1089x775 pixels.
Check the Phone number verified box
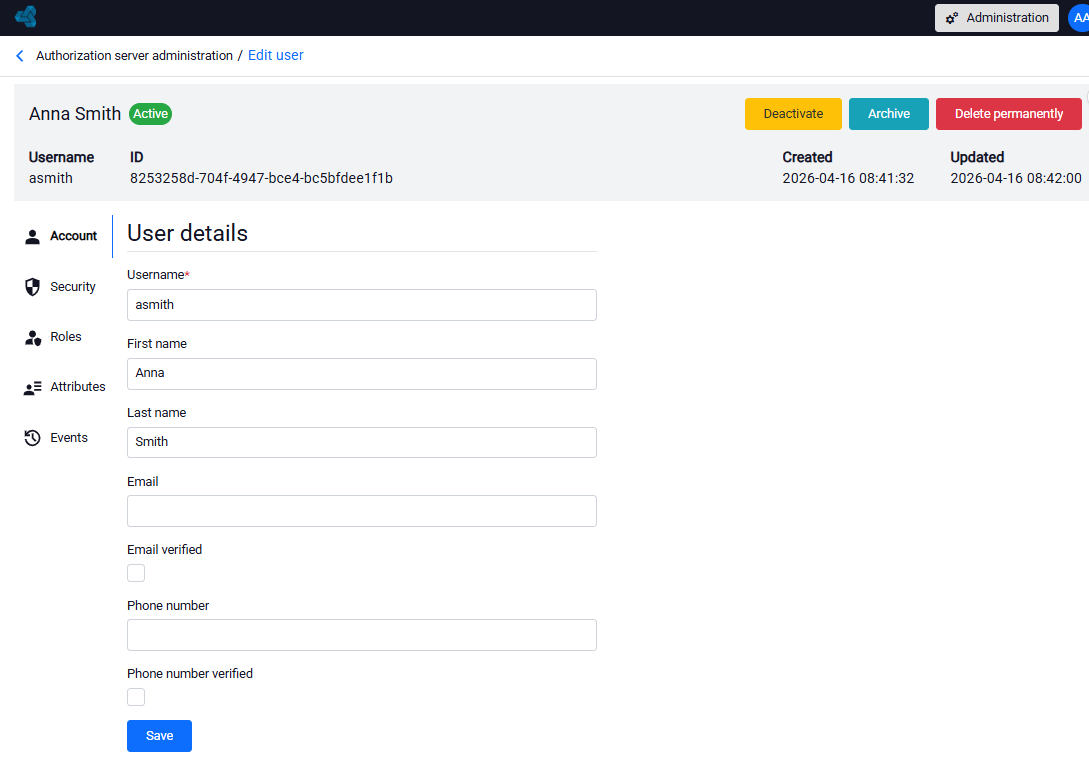click(x=136, y=697)
